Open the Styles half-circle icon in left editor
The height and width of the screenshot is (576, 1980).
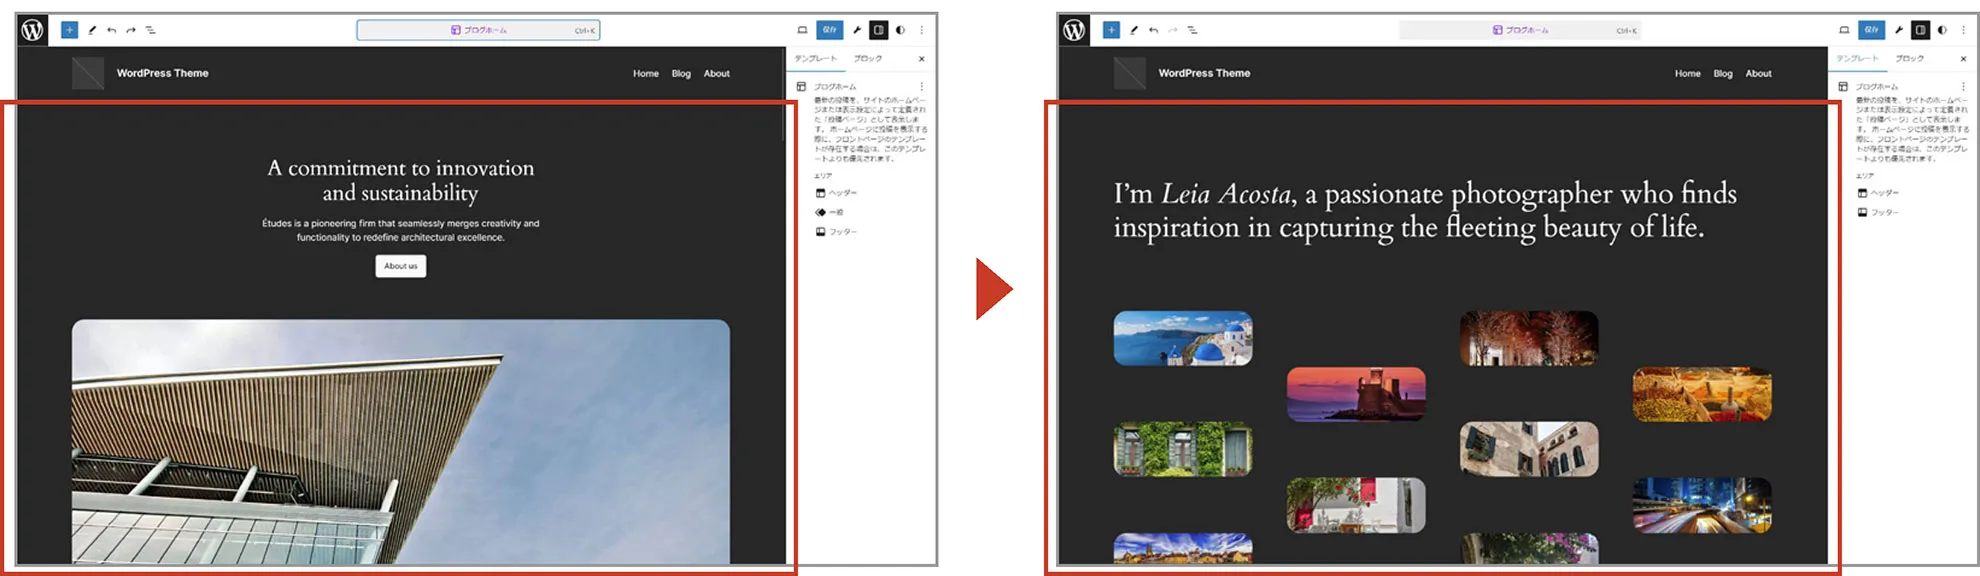900,30
